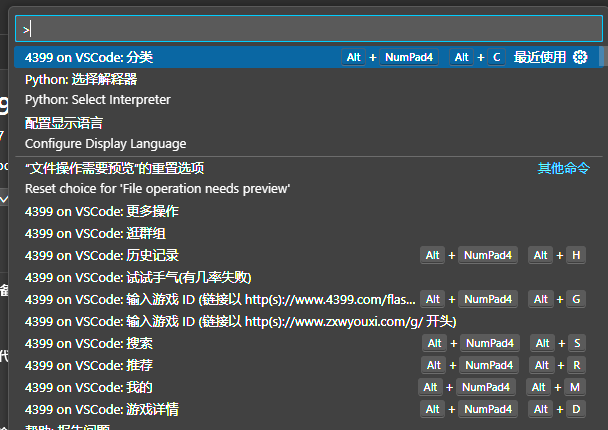The width and height of the screenshot is (608, 430).
Task: Select the game ID input for www.4399.com links
Action: 309,299
